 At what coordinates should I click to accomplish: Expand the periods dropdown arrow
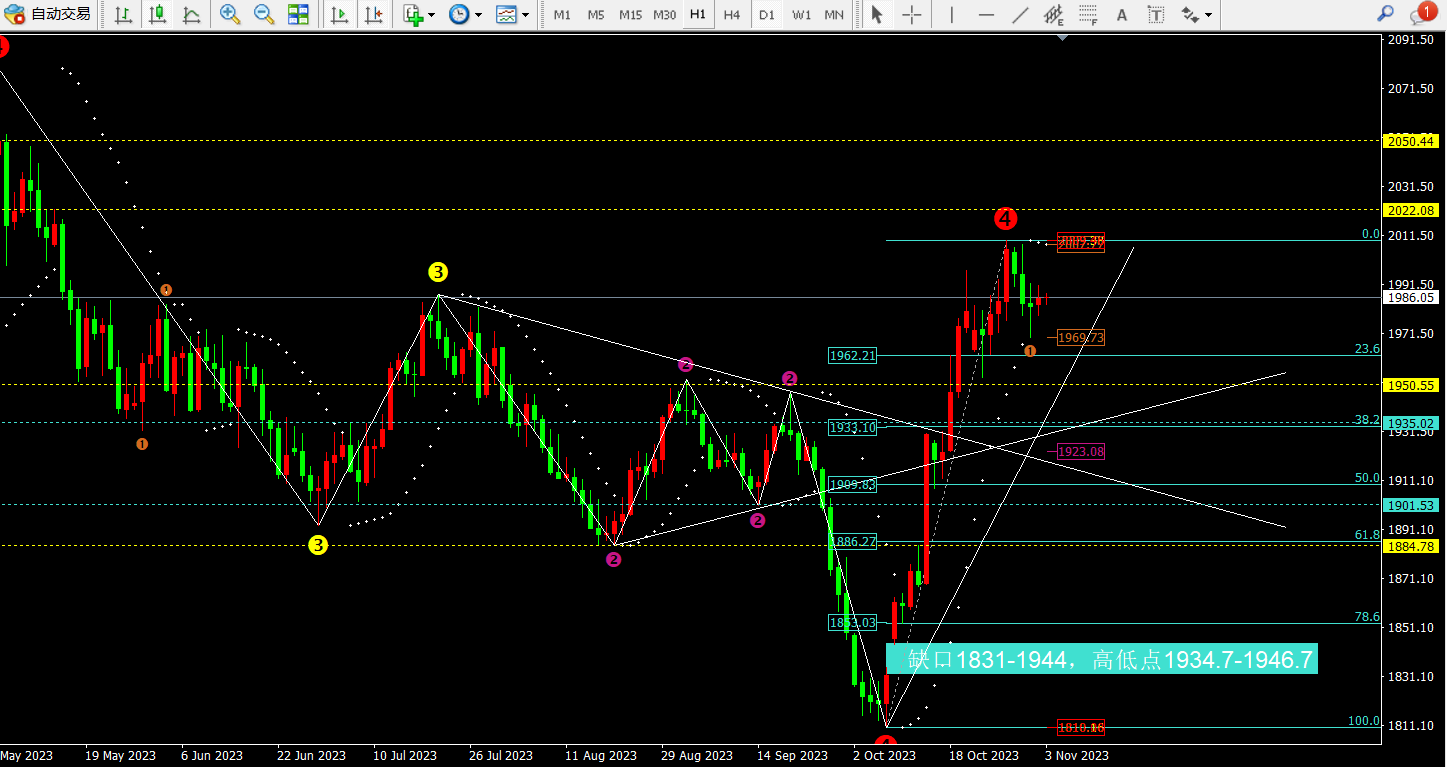pyautogui.click(x=478, y=15)
